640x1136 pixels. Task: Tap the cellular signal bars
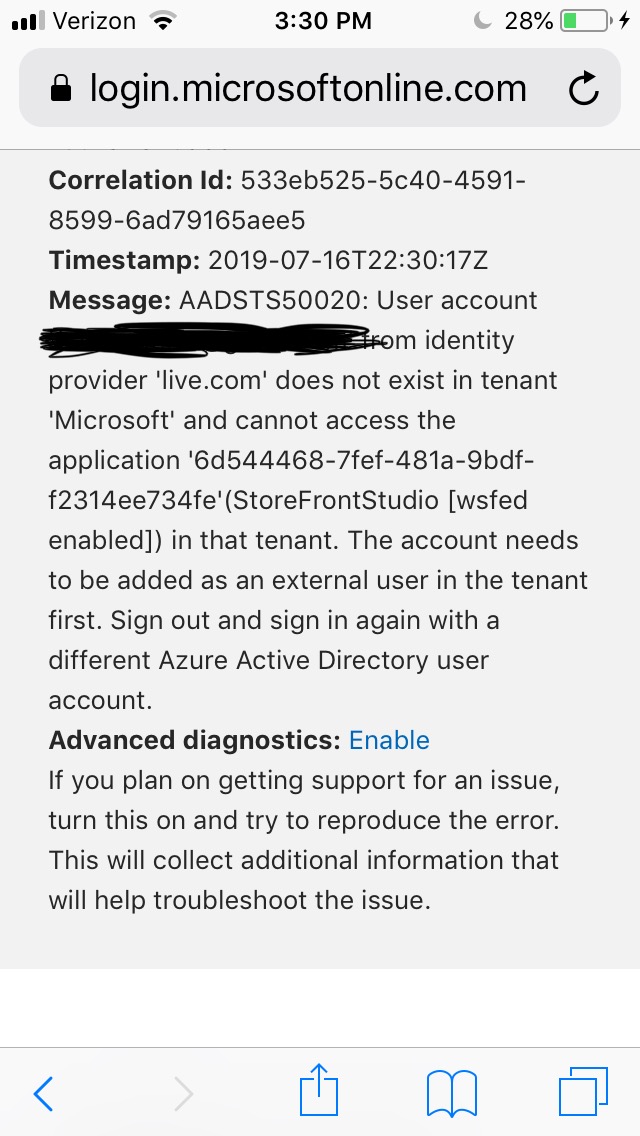28,21
